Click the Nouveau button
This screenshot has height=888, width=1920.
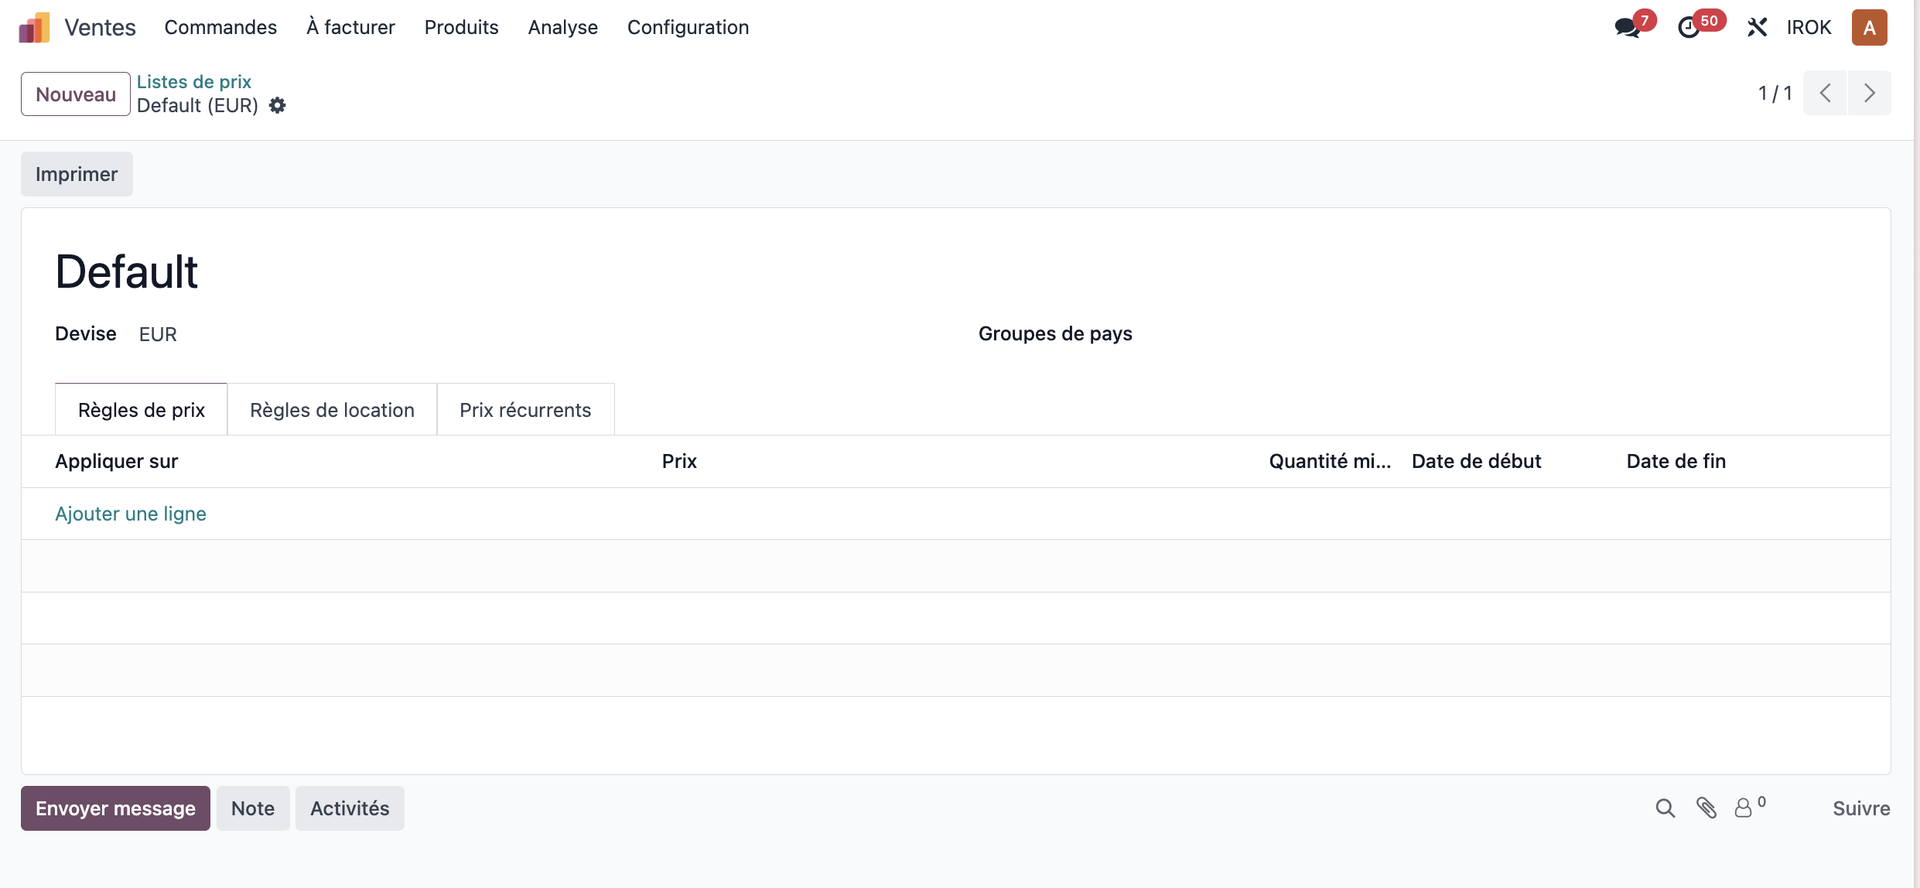(76, 94)
